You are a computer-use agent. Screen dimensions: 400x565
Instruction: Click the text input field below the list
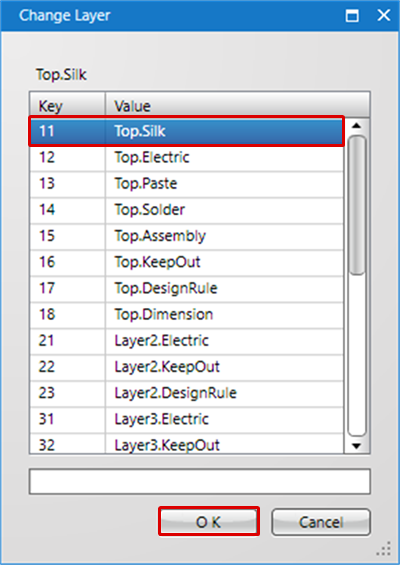coord(200,481)
